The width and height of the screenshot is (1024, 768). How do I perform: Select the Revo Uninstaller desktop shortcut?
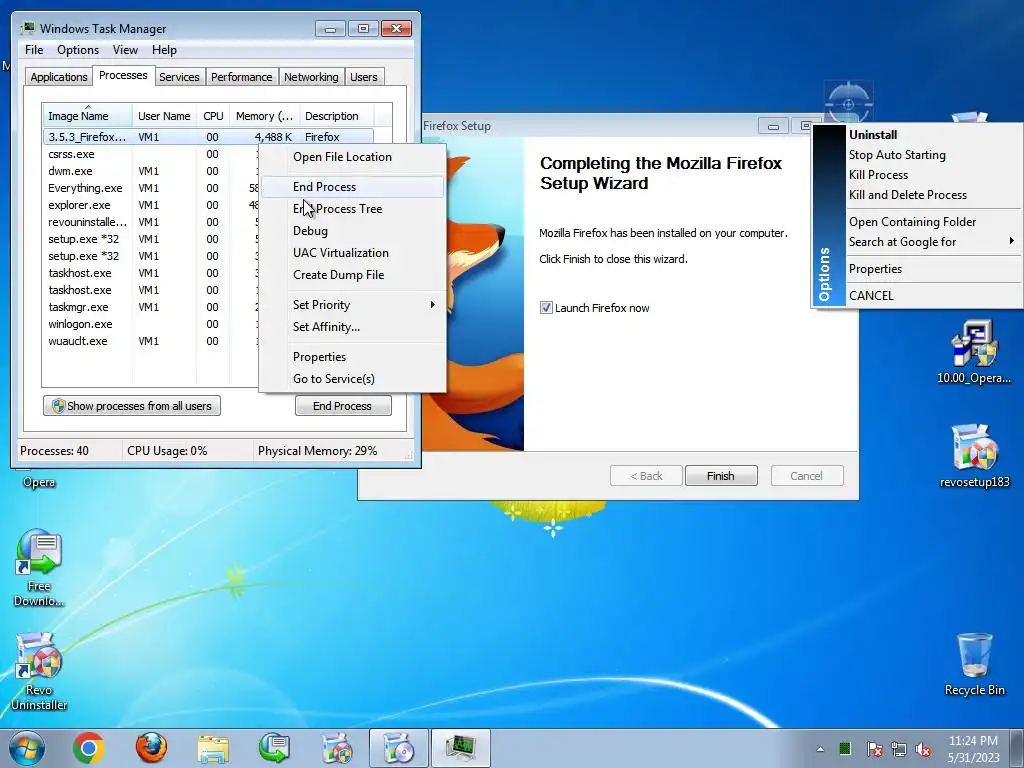tap(39, 671)
